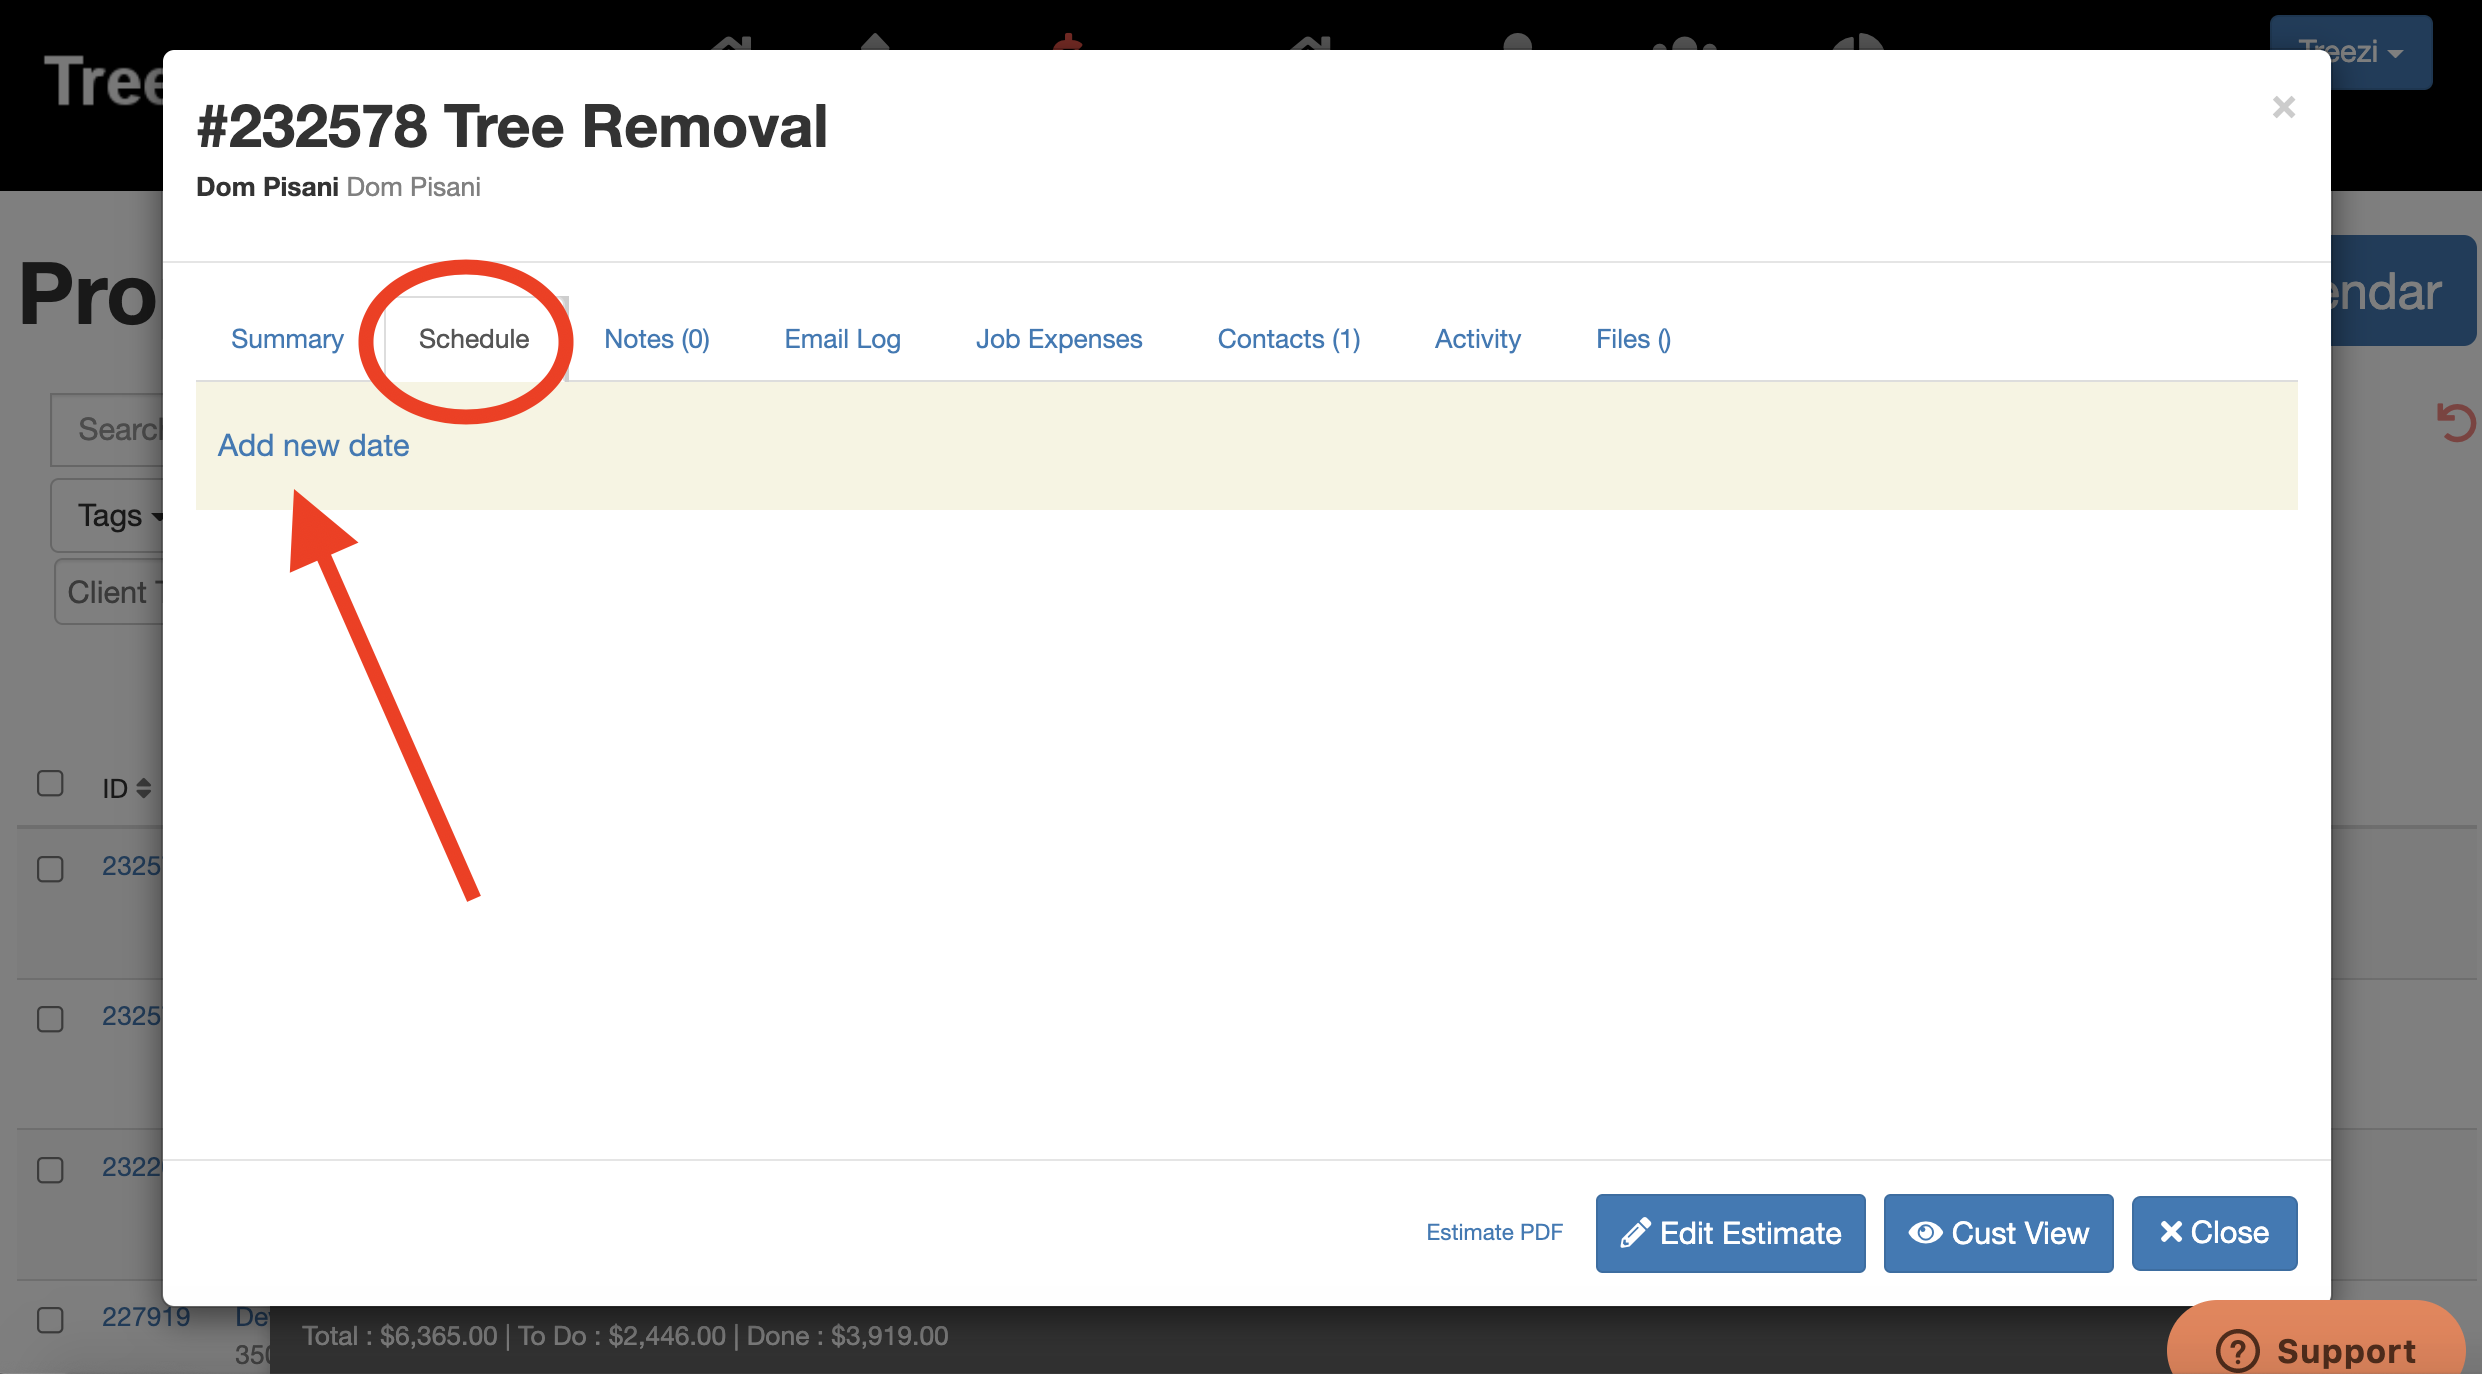The image size is (2482, 1374).
Task: Click the red undo reset icon
Action: [x=2455, y=423]
